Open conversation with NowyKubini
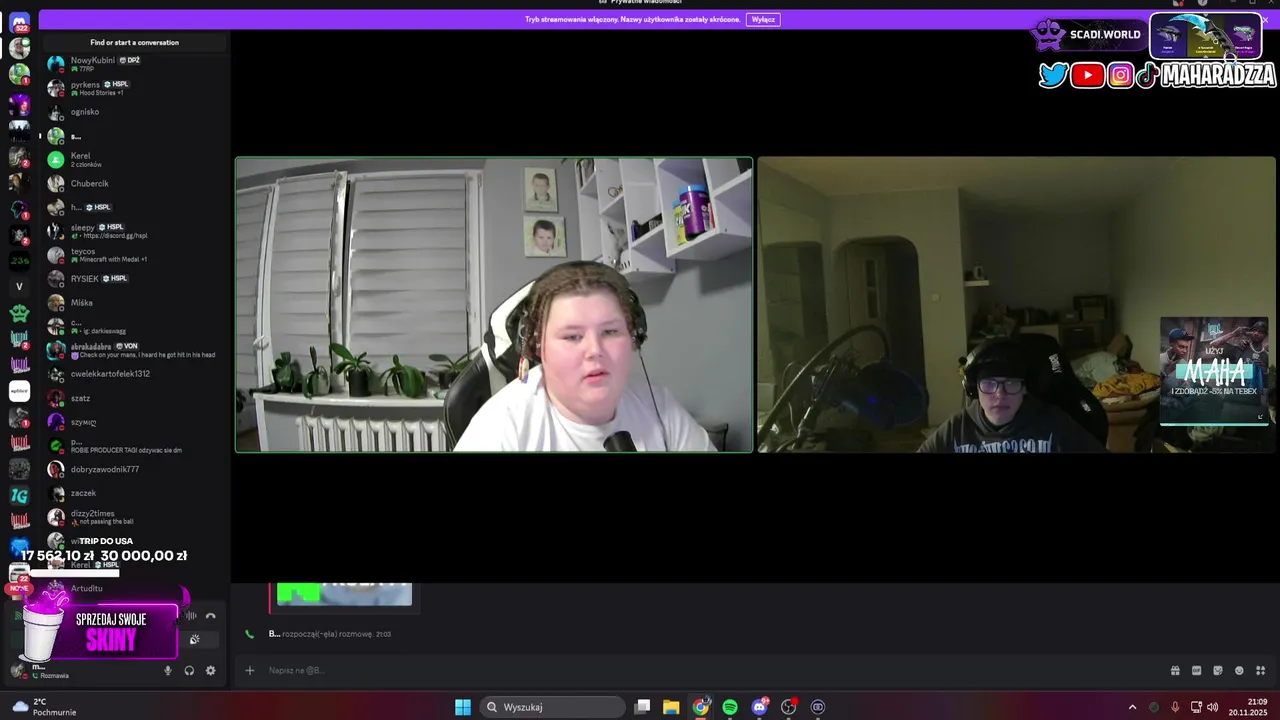Screen dimensions: 1280x720 [134, 64]
